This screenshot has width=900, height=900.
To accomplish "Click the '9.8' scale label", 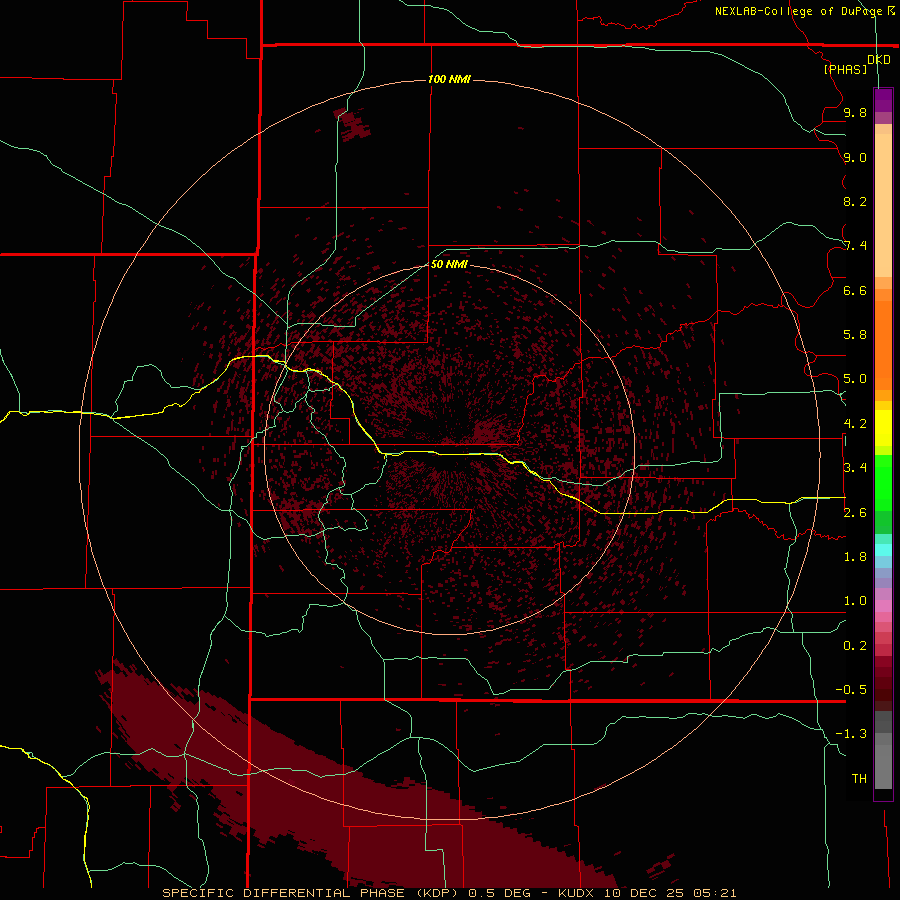I will [855, 112].
